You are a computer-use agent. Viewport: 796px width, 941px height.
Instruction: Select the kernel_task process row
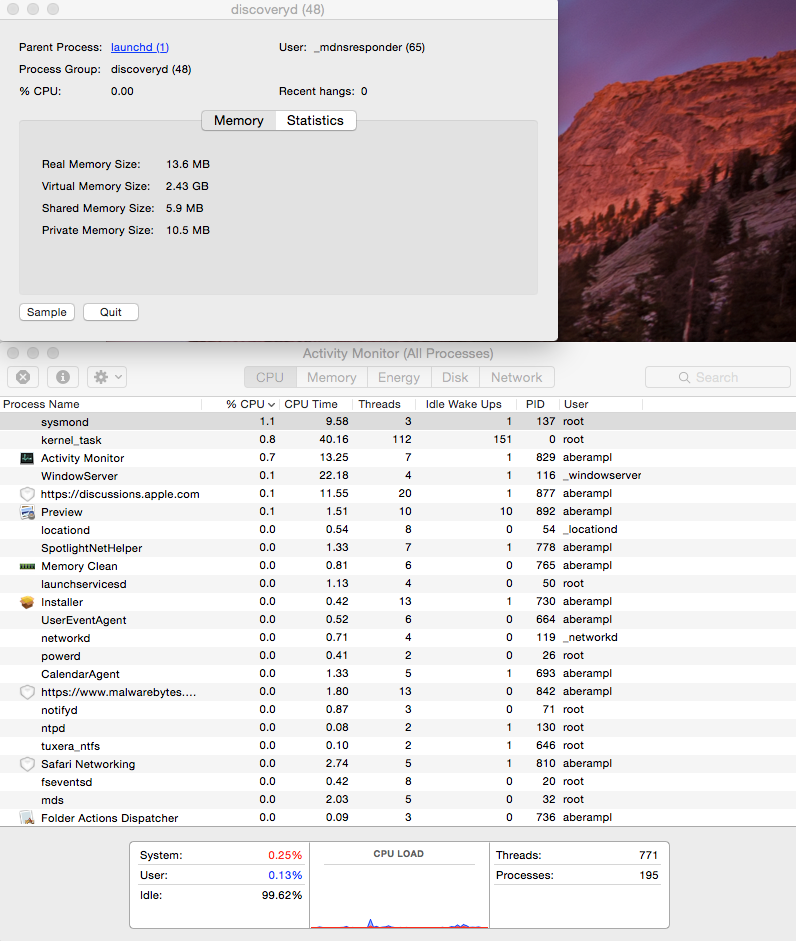pos(398,440)
